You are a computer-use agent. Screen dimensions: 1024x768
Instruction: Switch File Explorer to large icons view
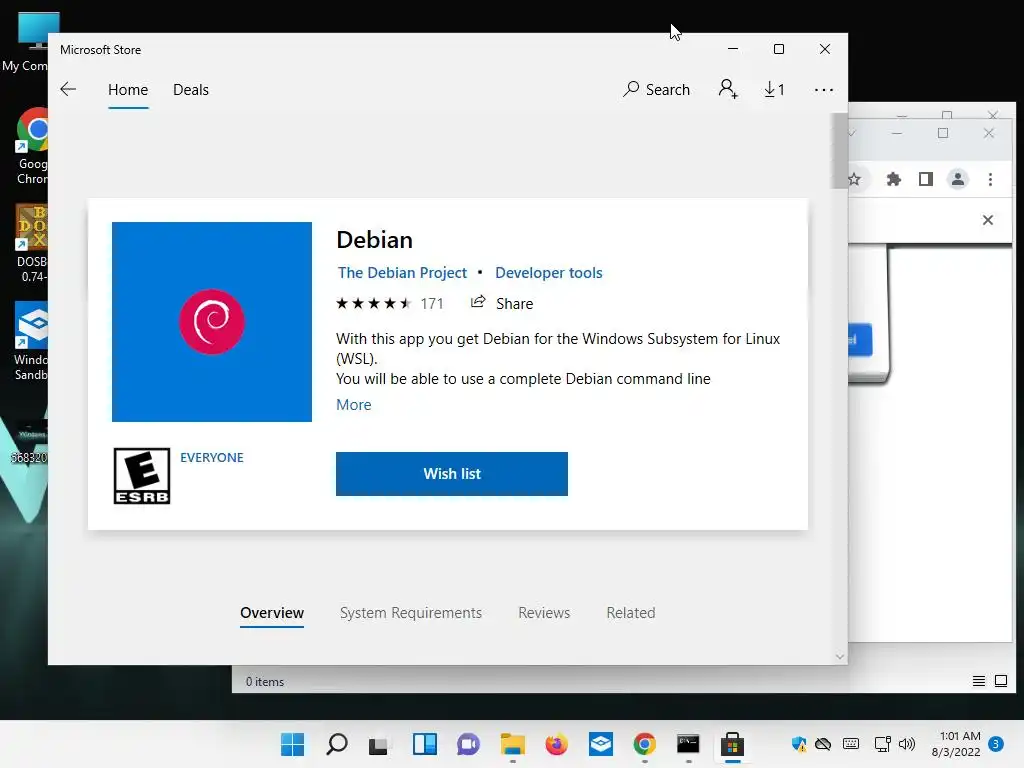coord(1000,681)
